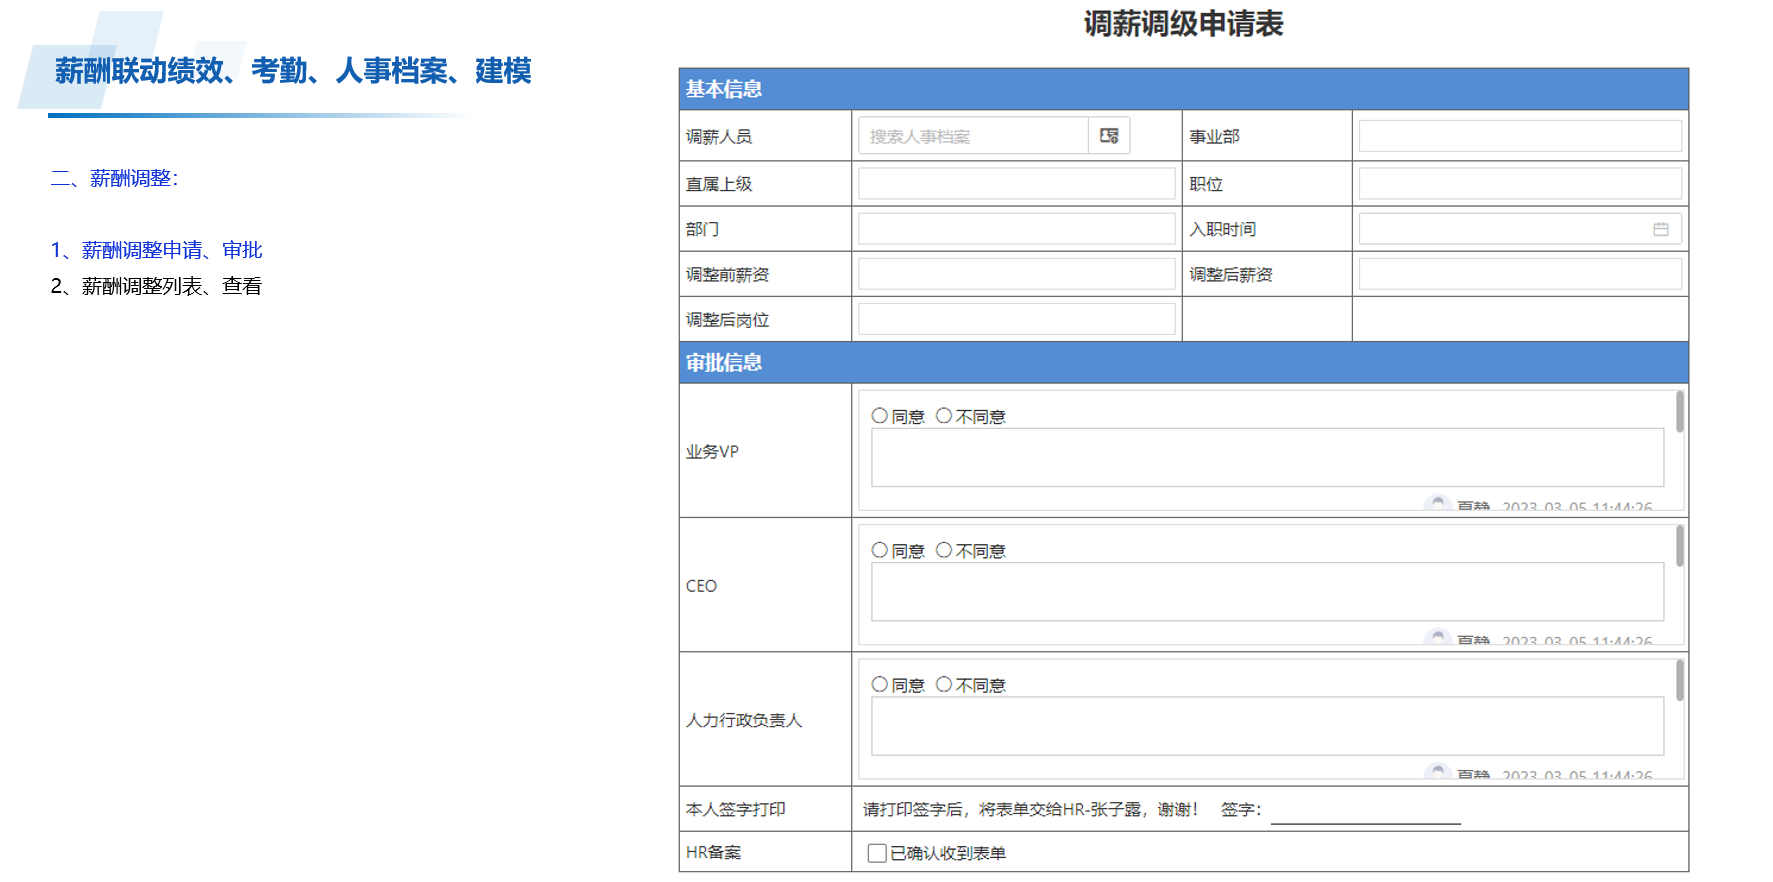
Task: Click the CEO approval box scrollbar
Action: pyautogui.click(x=1679, y=546)
